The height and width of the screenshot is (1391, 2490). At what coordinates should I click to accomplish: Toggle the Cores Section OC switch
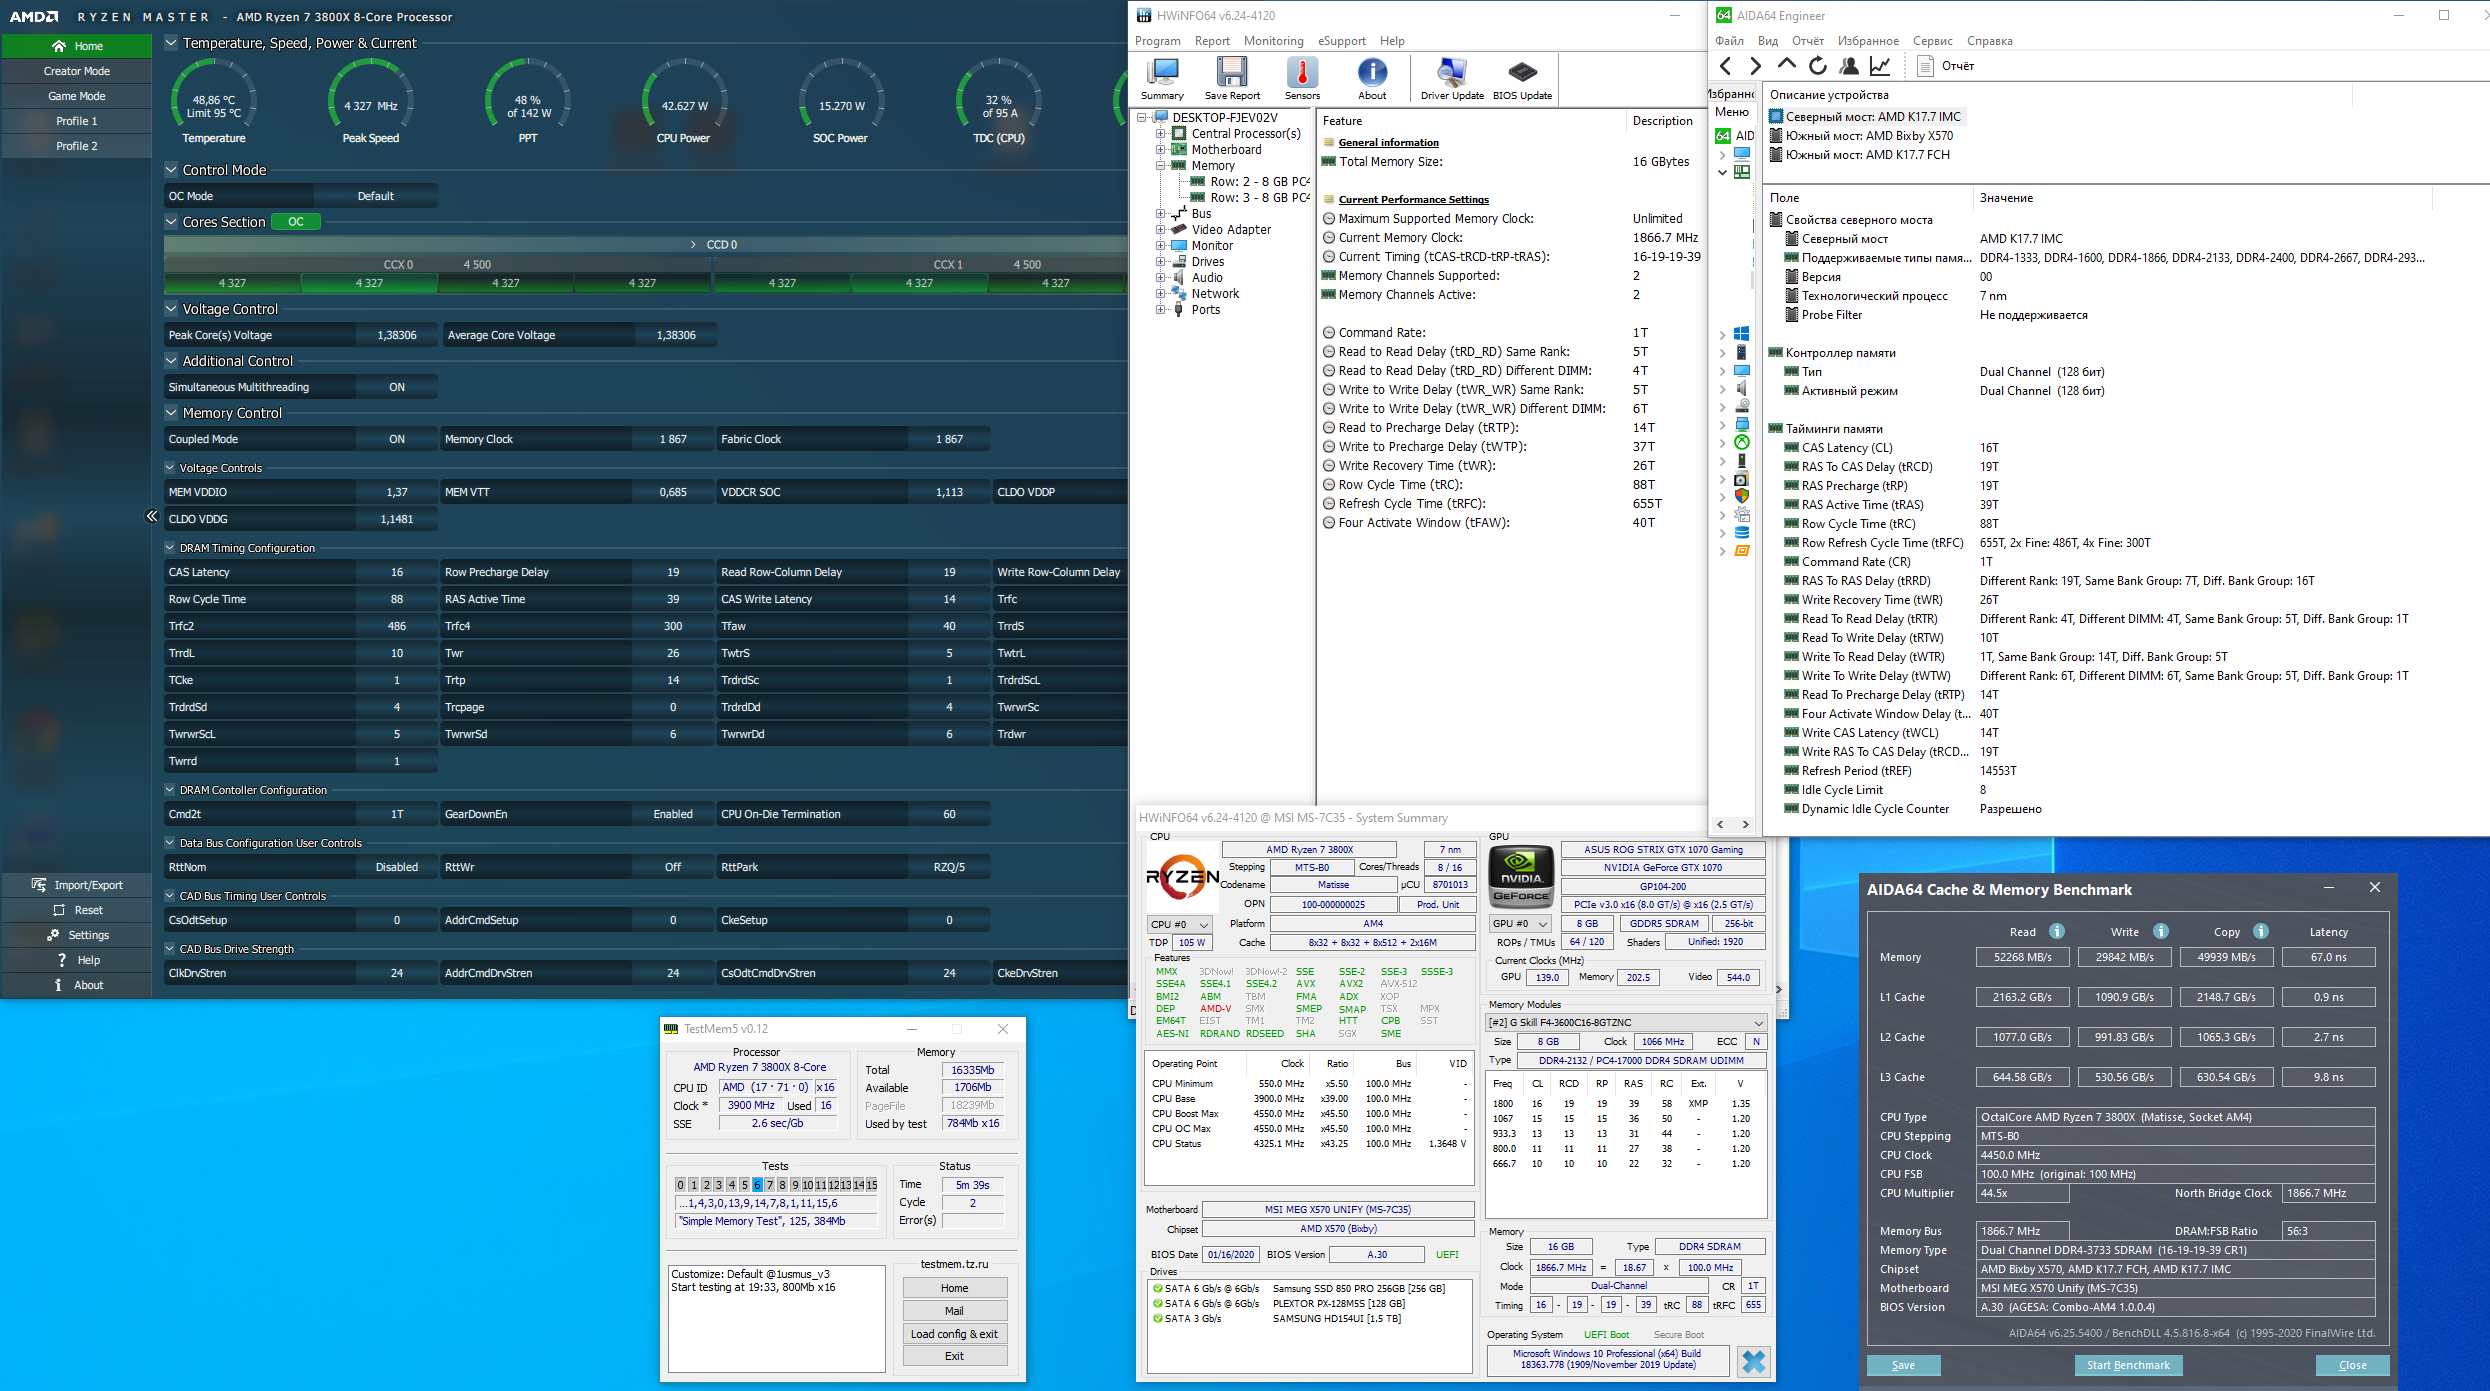pyautogui.click(x=296, y=222)
